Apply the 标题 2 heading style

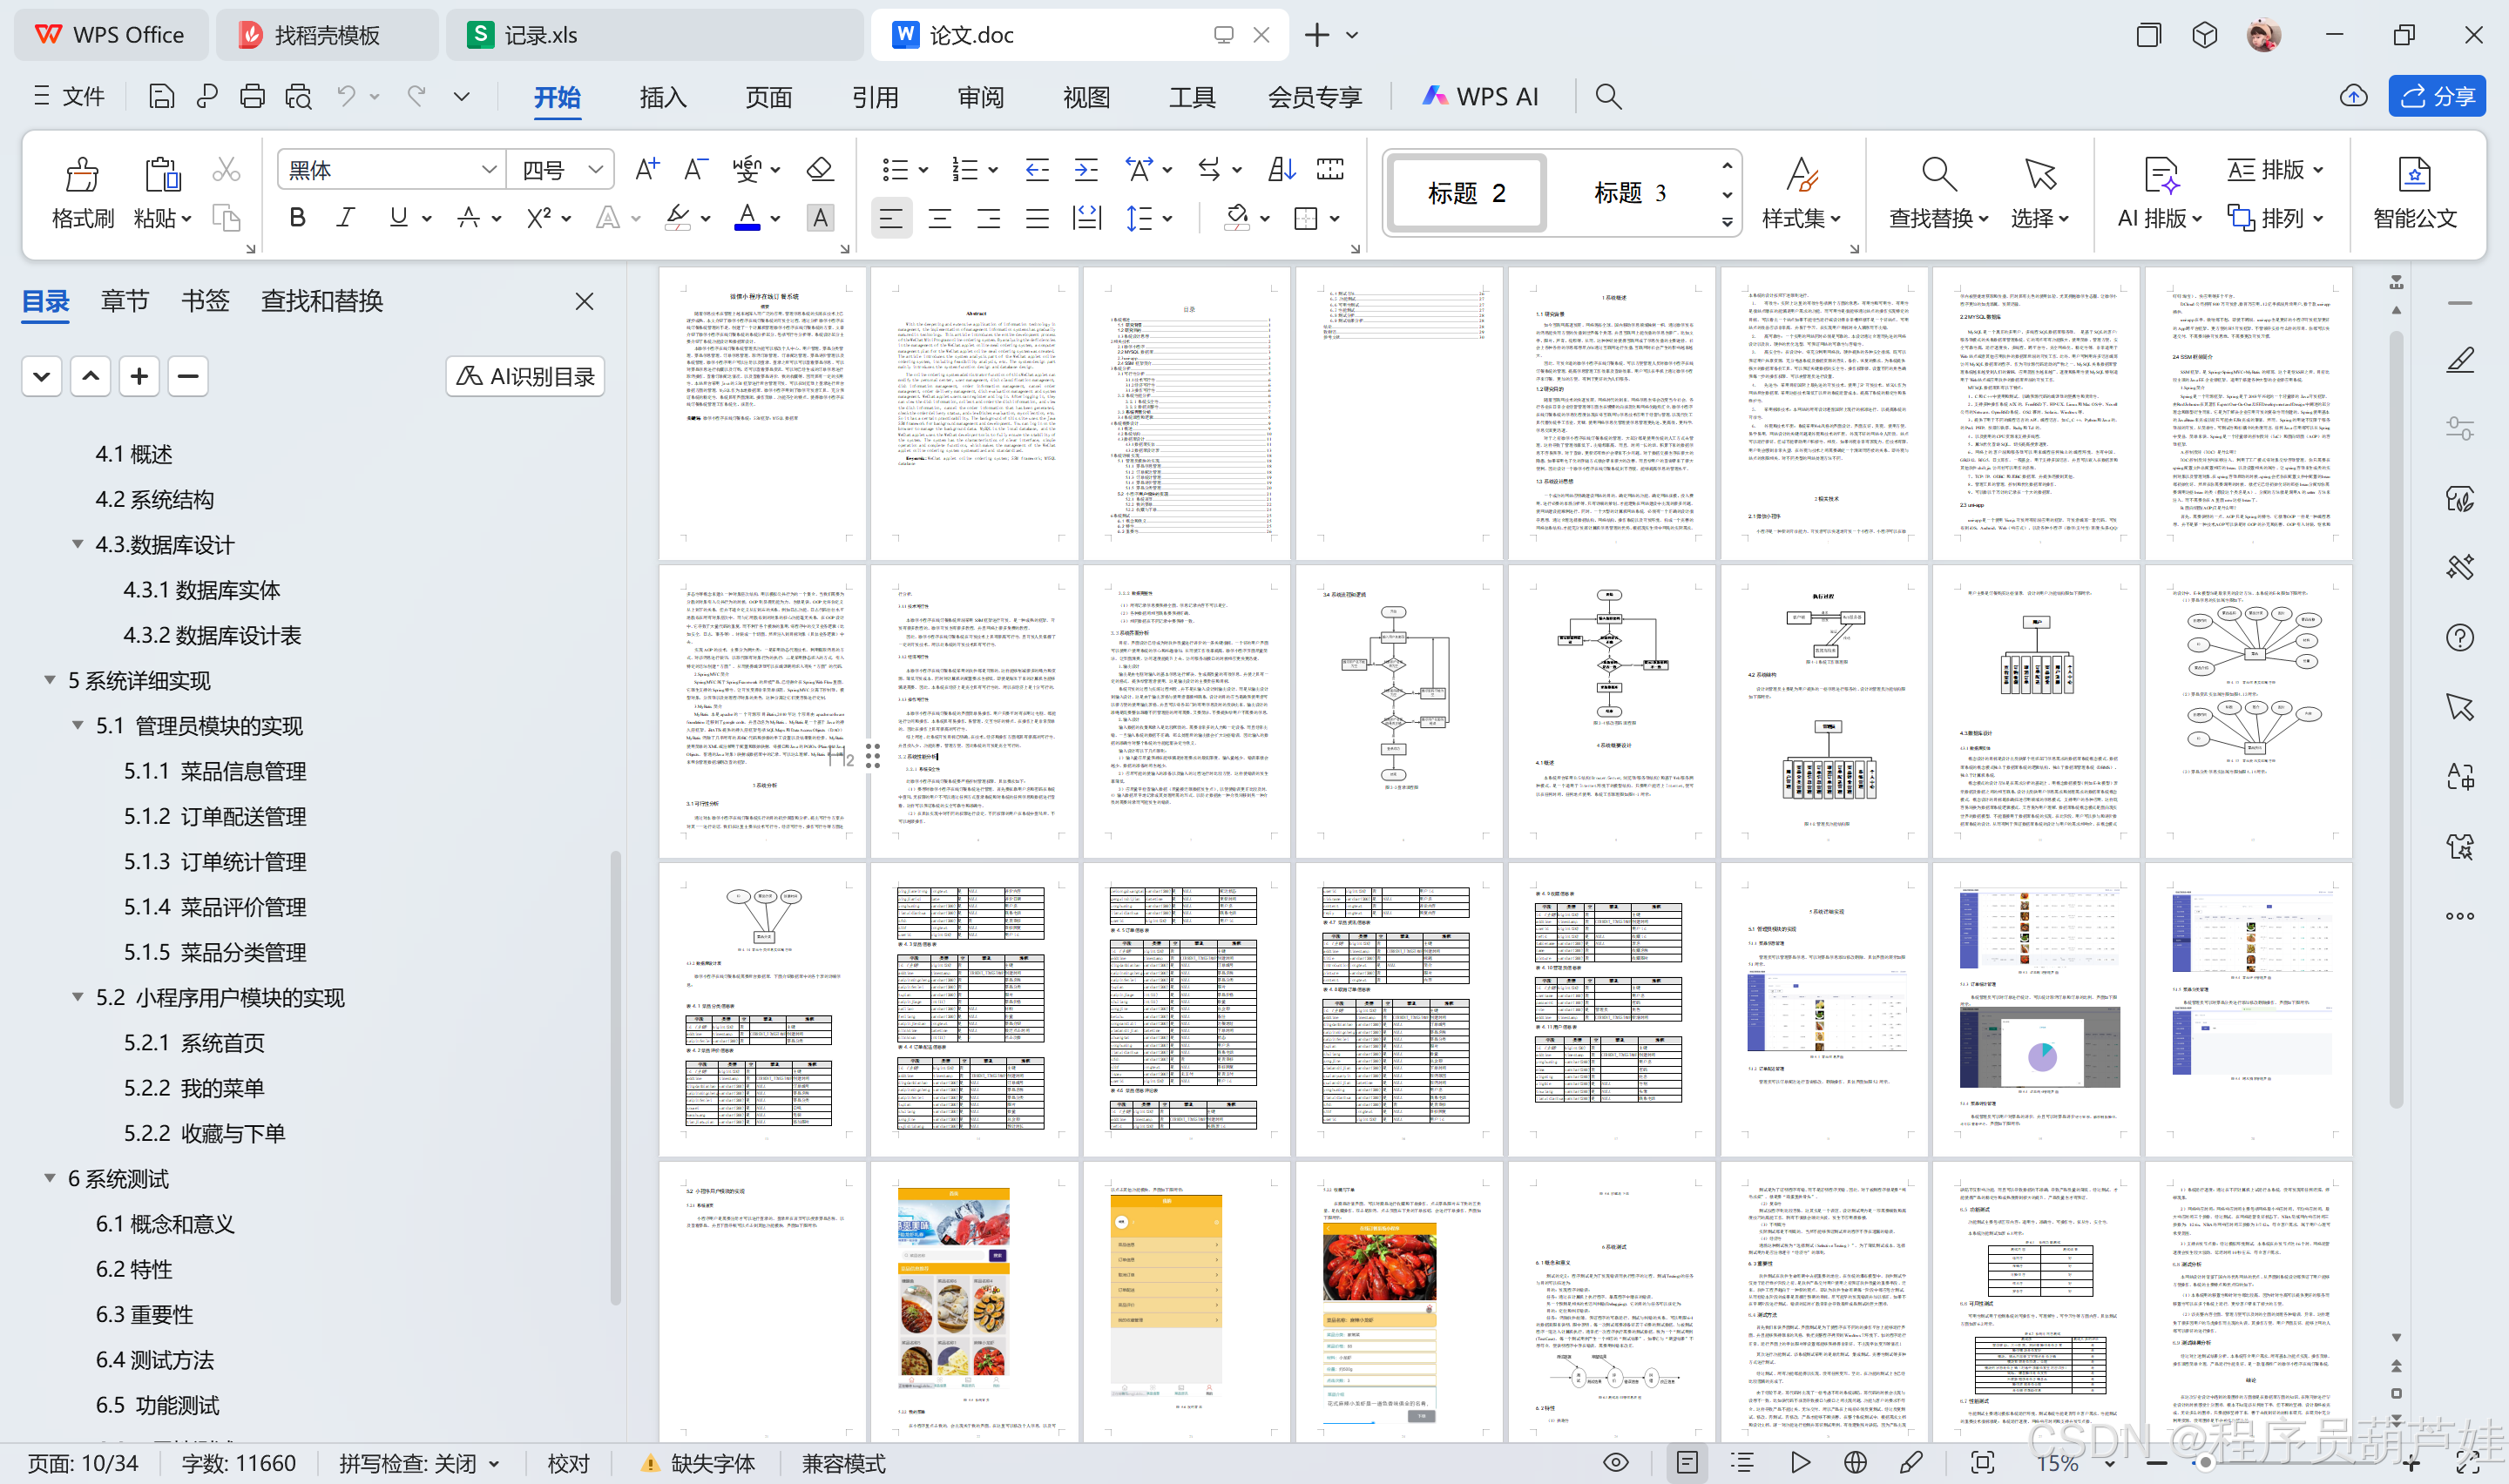pyautogui.click(x=1467, y=192)
